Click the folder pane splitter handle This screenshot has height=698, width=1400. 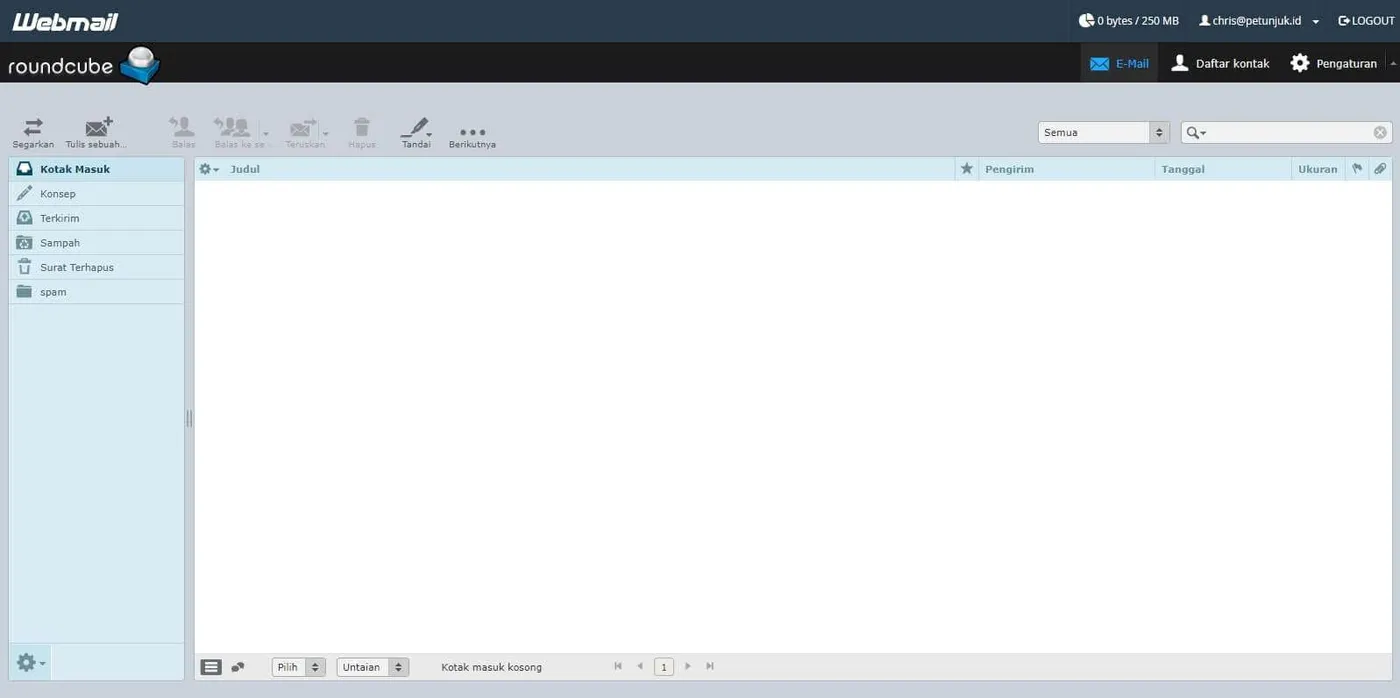click(189, 418)
